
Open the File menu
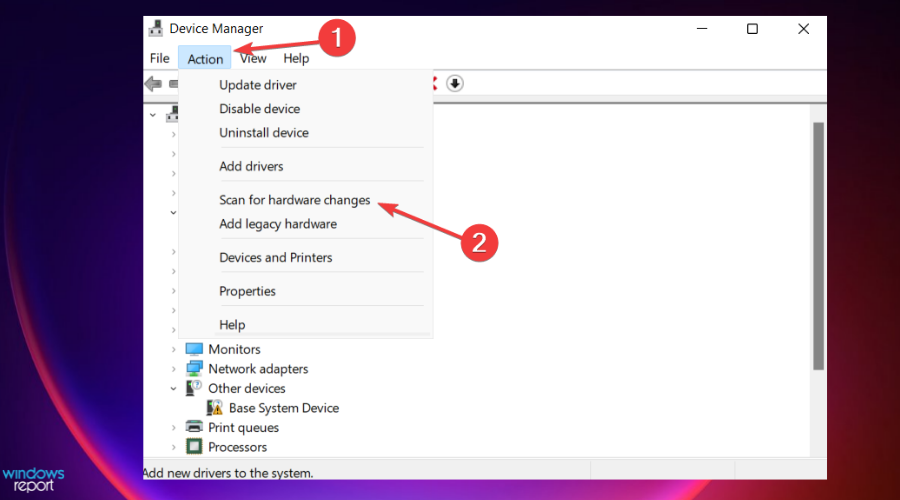click(x=160, y=59)
